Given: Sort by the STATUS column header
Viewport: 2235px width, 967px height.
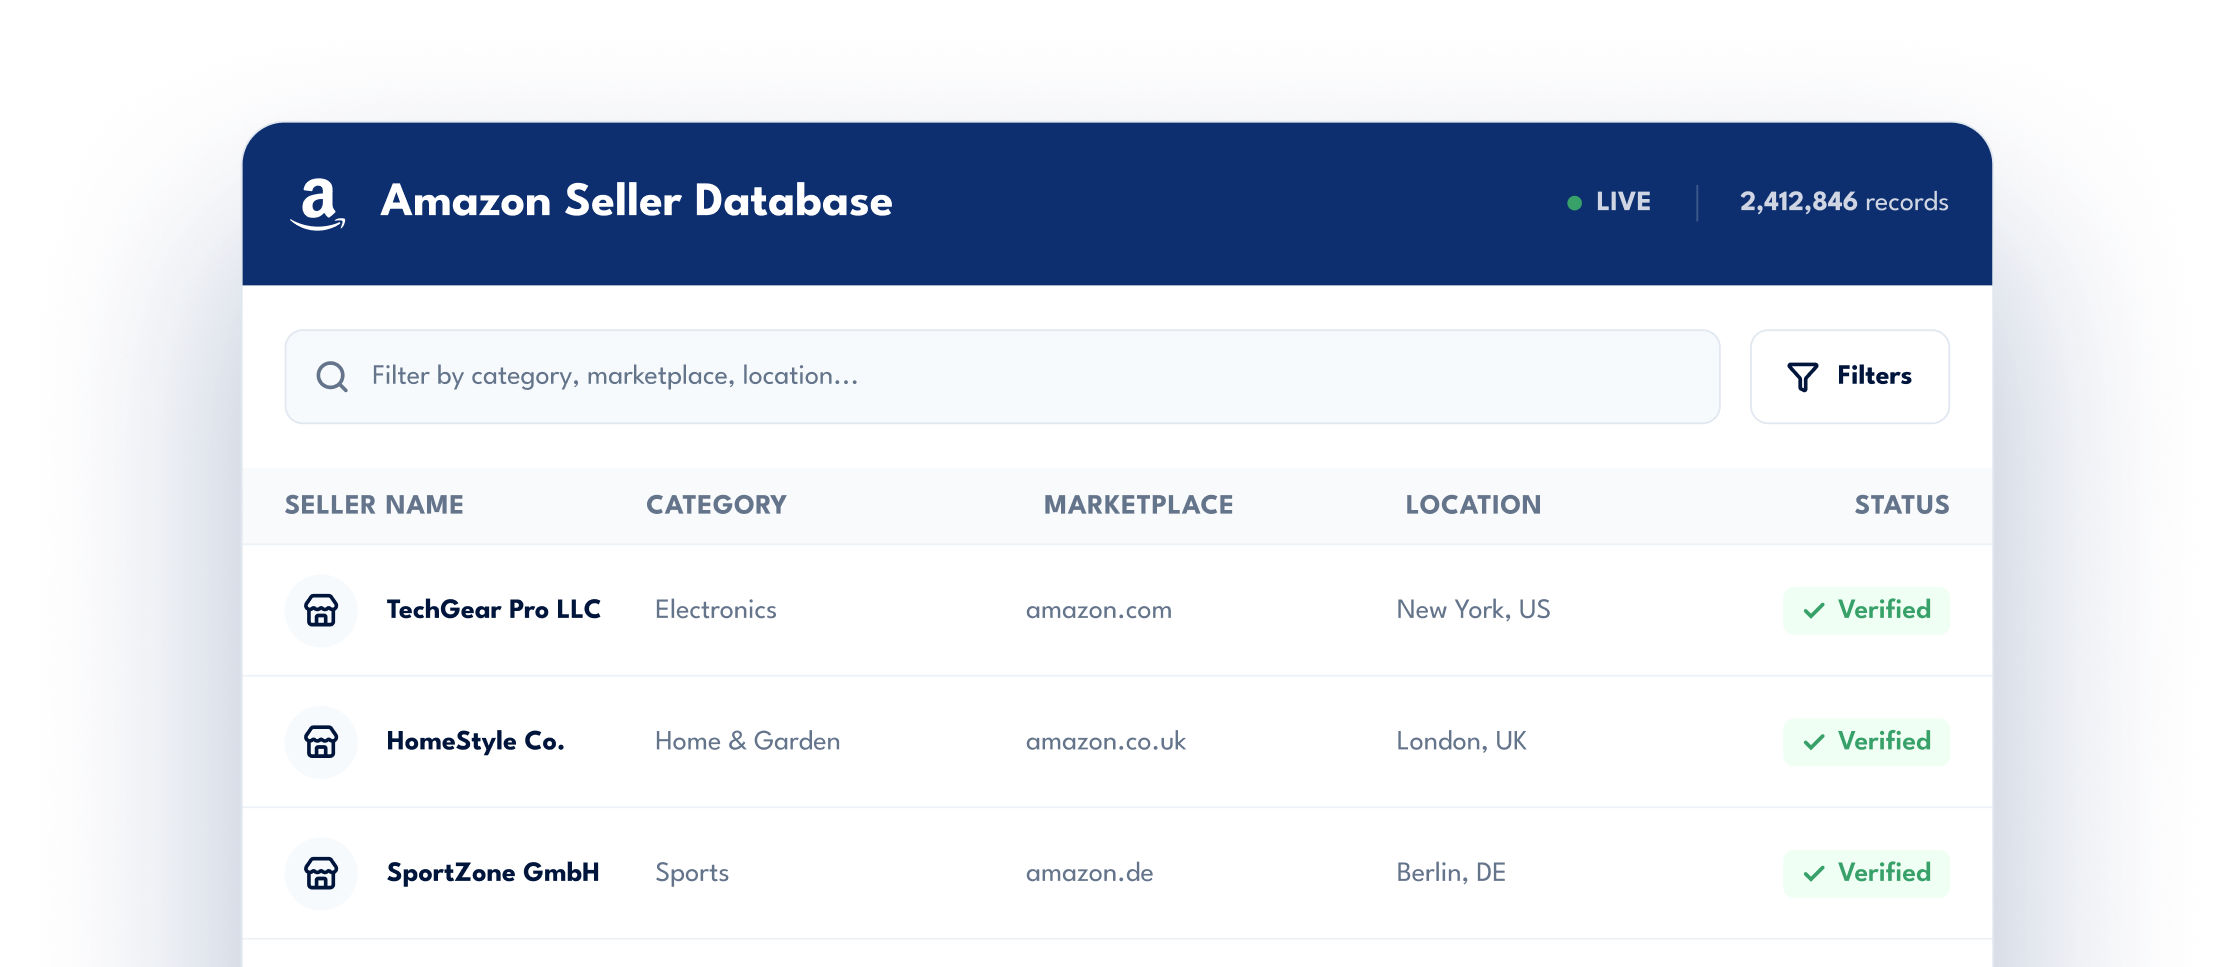Looking at the screenshot, I should point(1902,505).
